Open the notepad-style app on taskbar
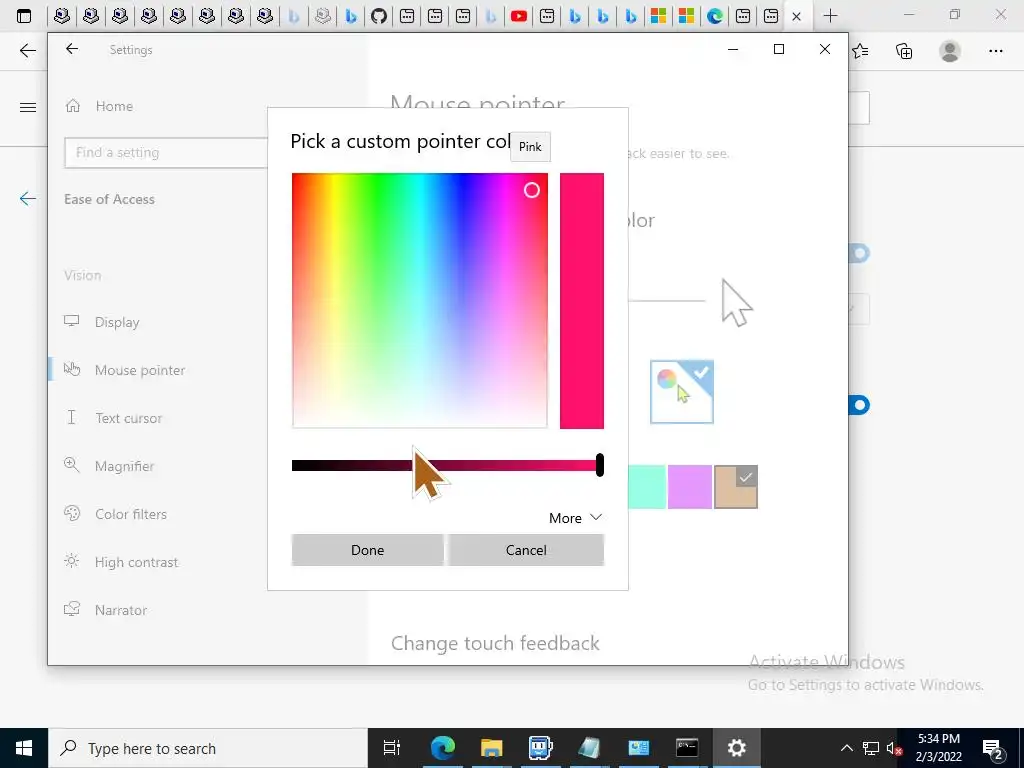This screenshot has height=768, width=1024. coord(589,748)
